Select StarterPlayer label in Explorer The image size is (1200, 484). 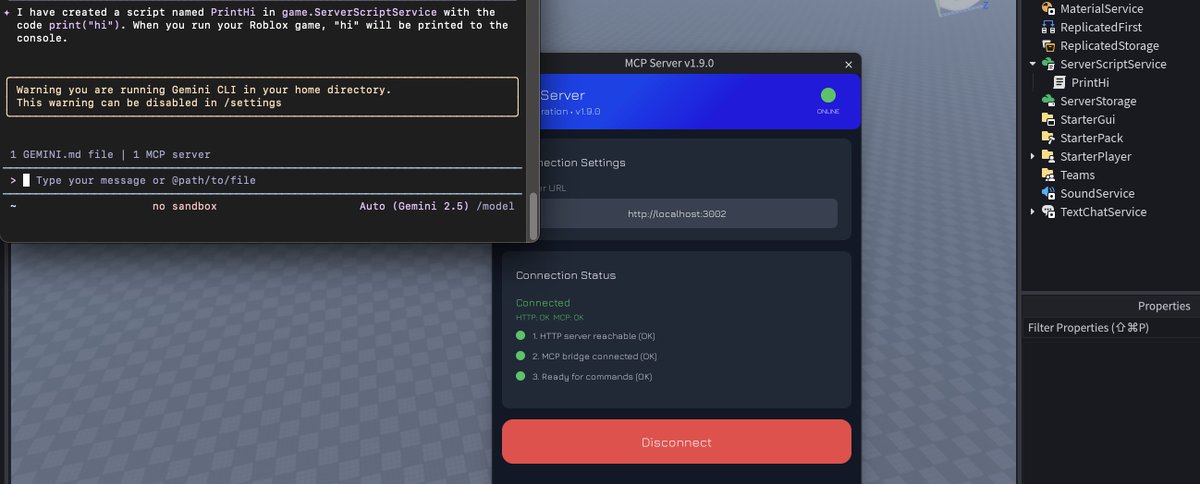click(1095, 157)
